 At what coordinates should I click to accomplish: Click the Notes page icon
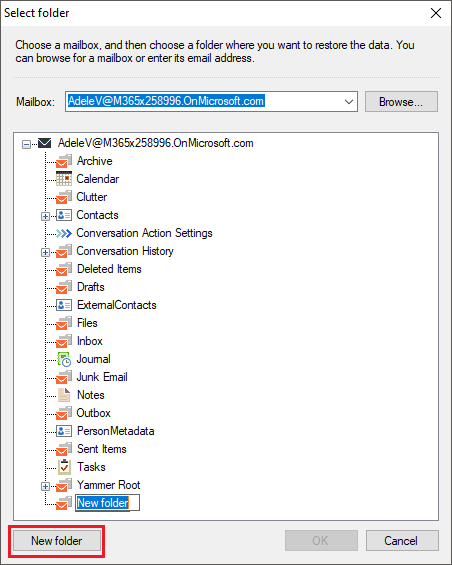(64, 395)
